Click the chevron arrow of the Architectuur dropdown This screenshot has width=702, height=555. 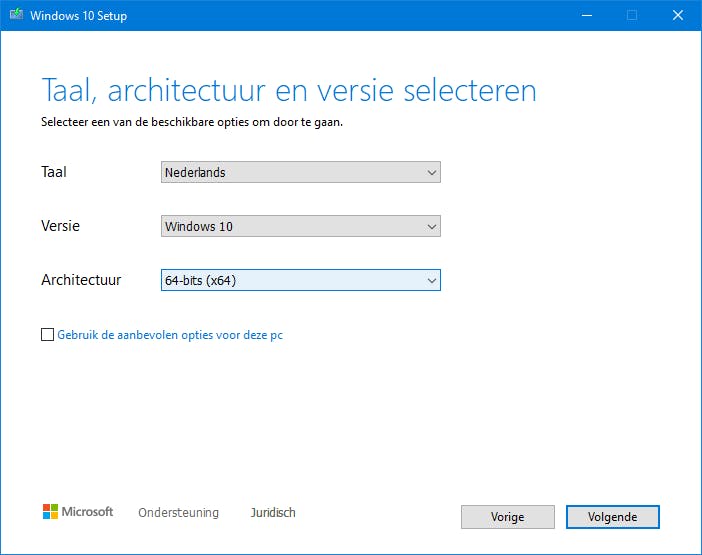[x=432, y=281]
